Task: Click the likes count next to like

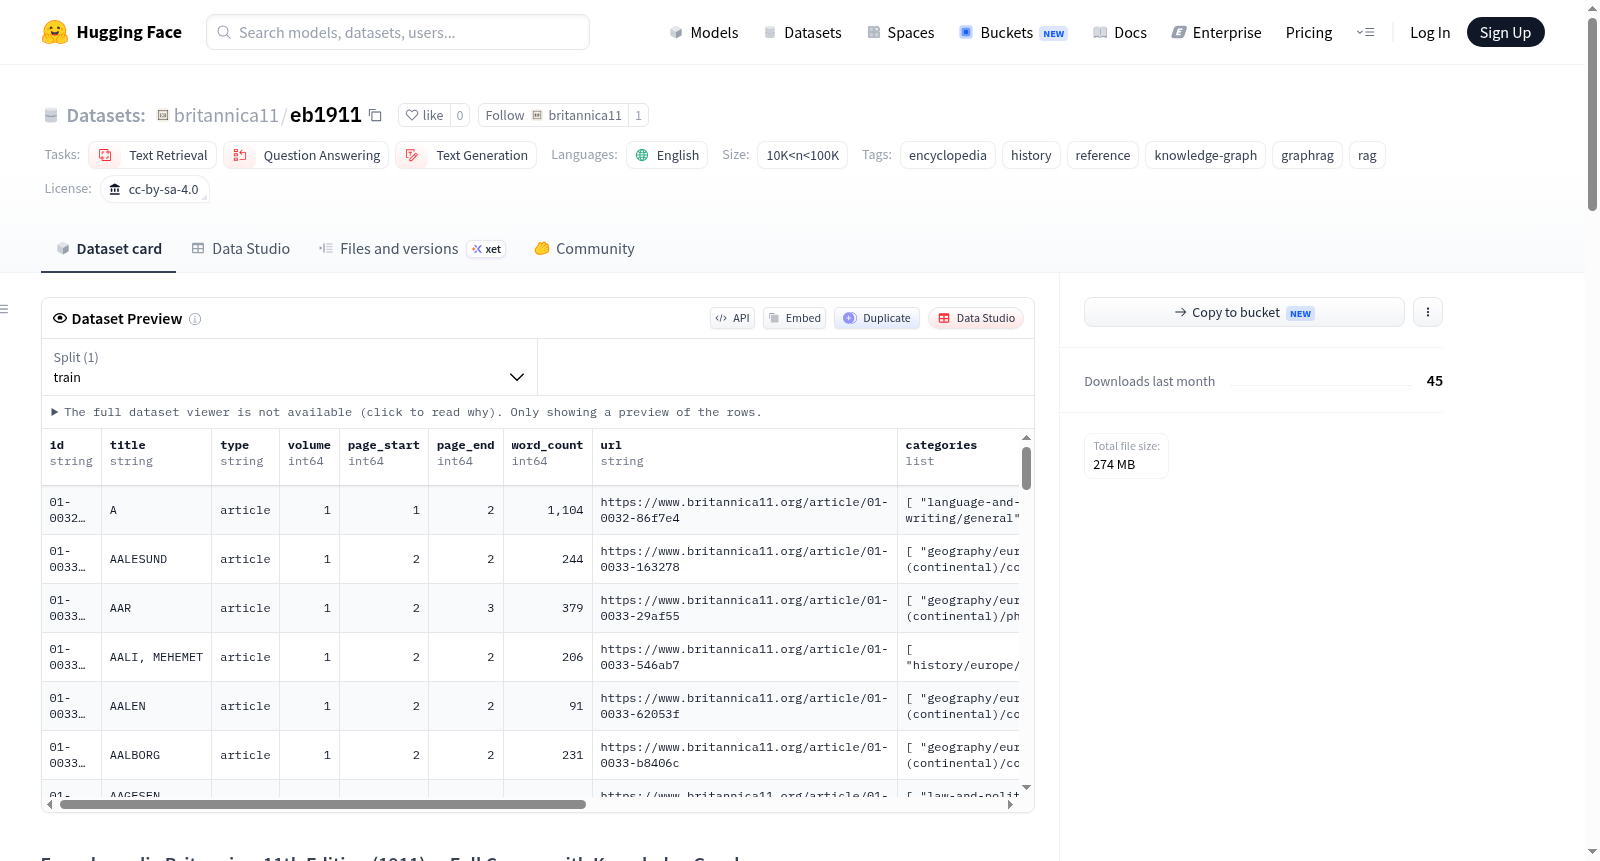Action: (460, 115)
